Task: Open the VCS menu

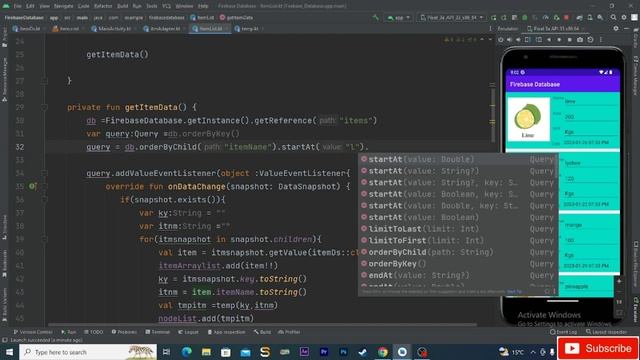Action: [x=167, y=6]
